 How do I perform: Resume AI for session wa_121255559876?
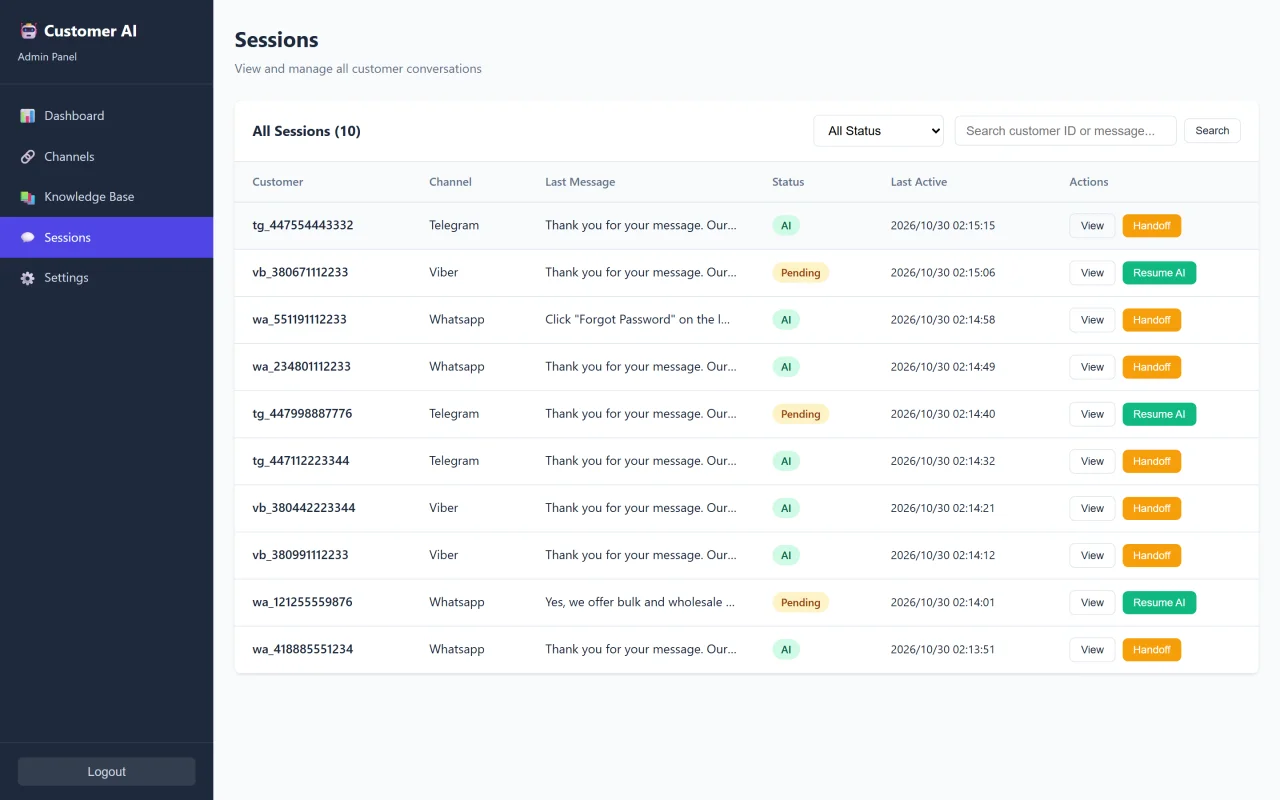[1159, 602]
